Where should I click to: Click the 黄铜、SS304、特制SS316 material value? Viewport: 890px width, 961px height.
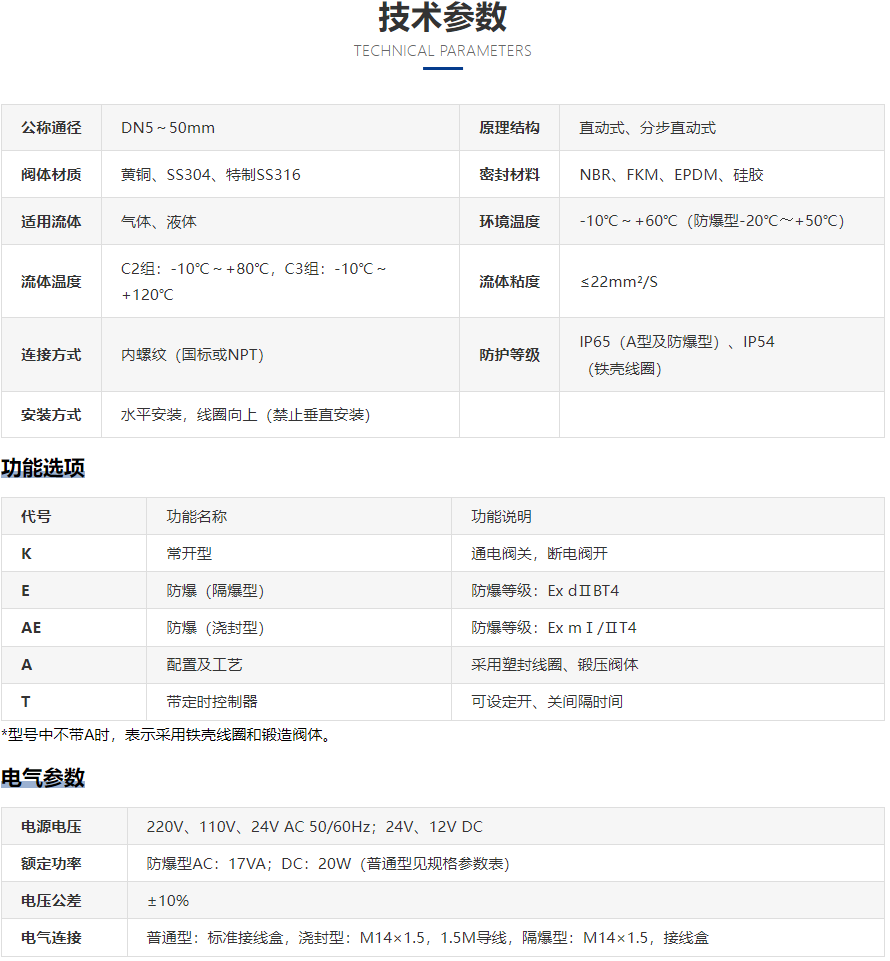click(x=211, y=175)
